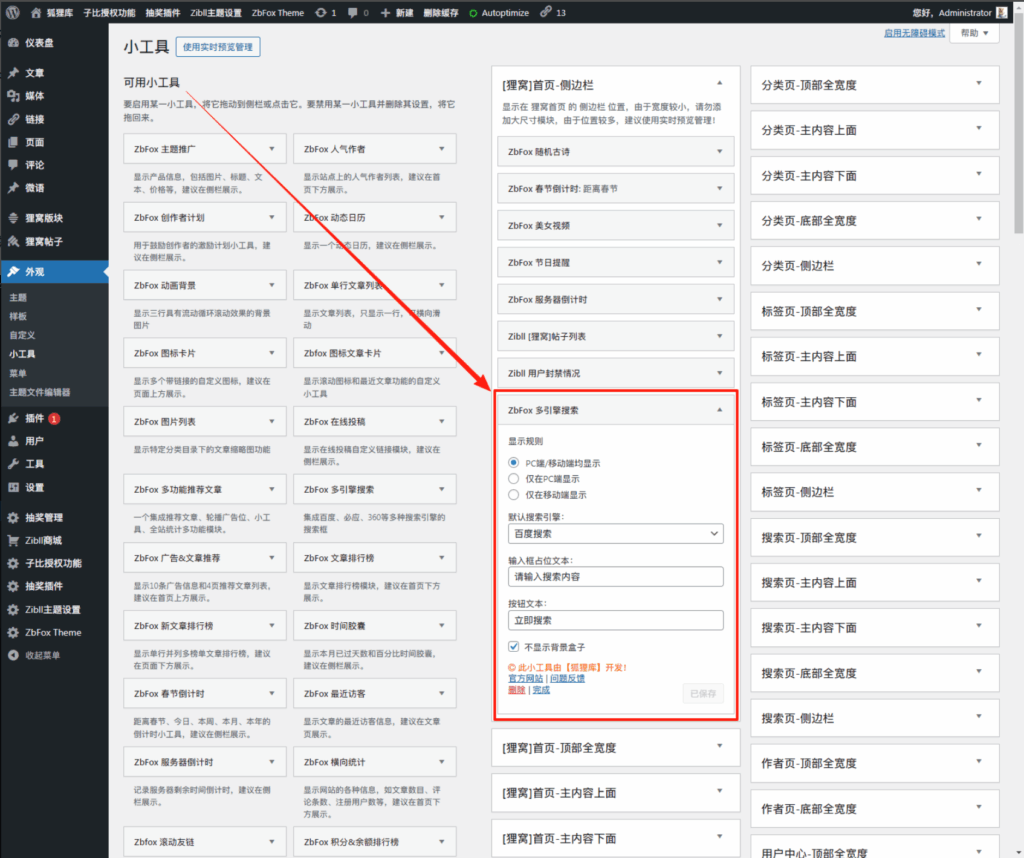Screen dimensions: 1024x858
Task: Expand 搜索页-侧边栏 widget area
Action: point(978,717)
